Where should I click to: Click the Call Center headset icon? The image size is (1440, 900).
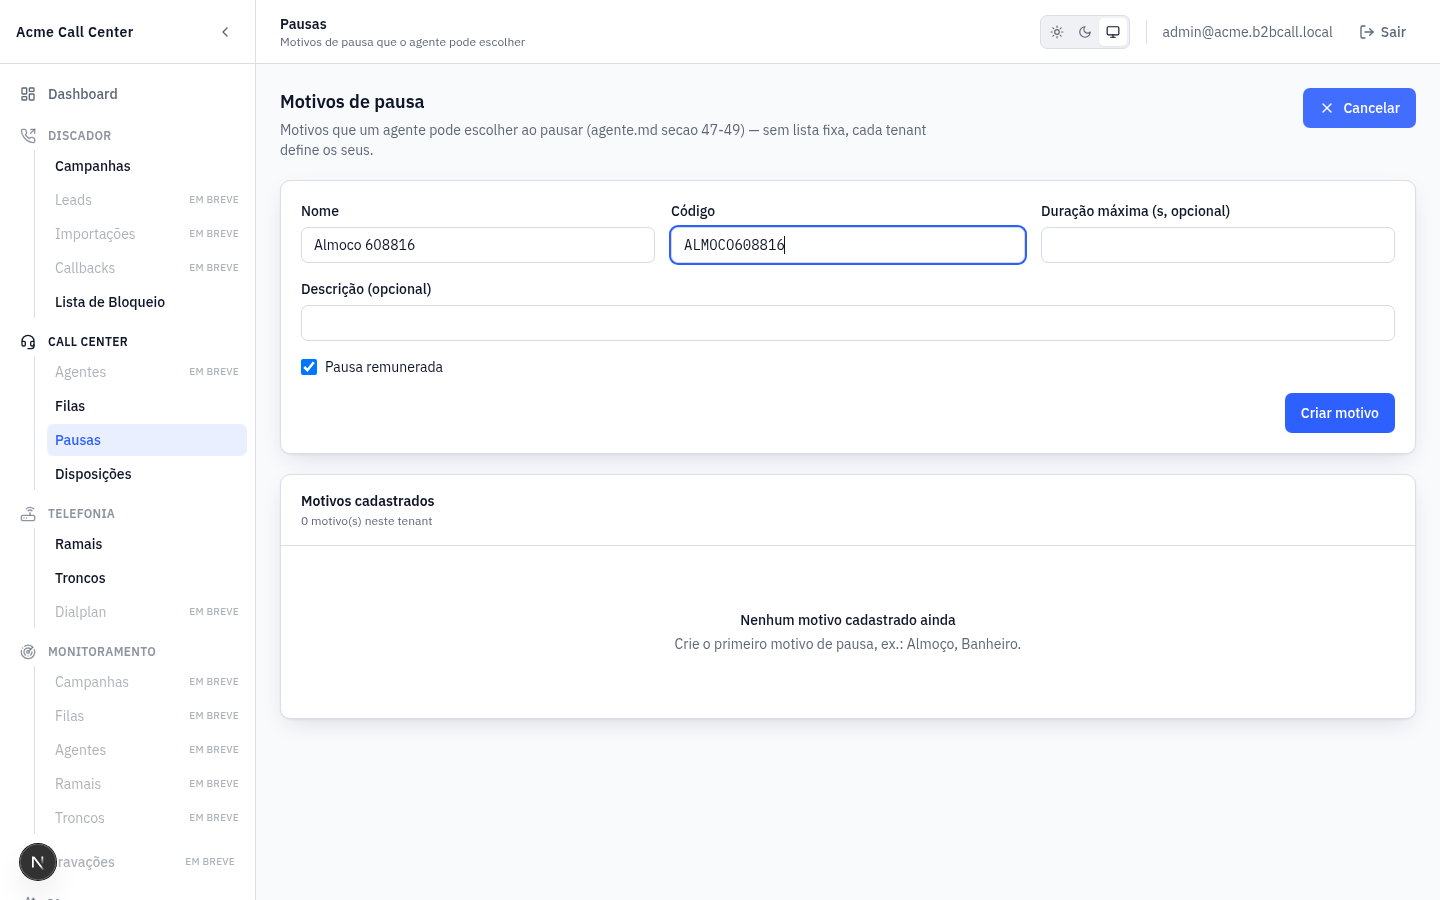[28, 342]
